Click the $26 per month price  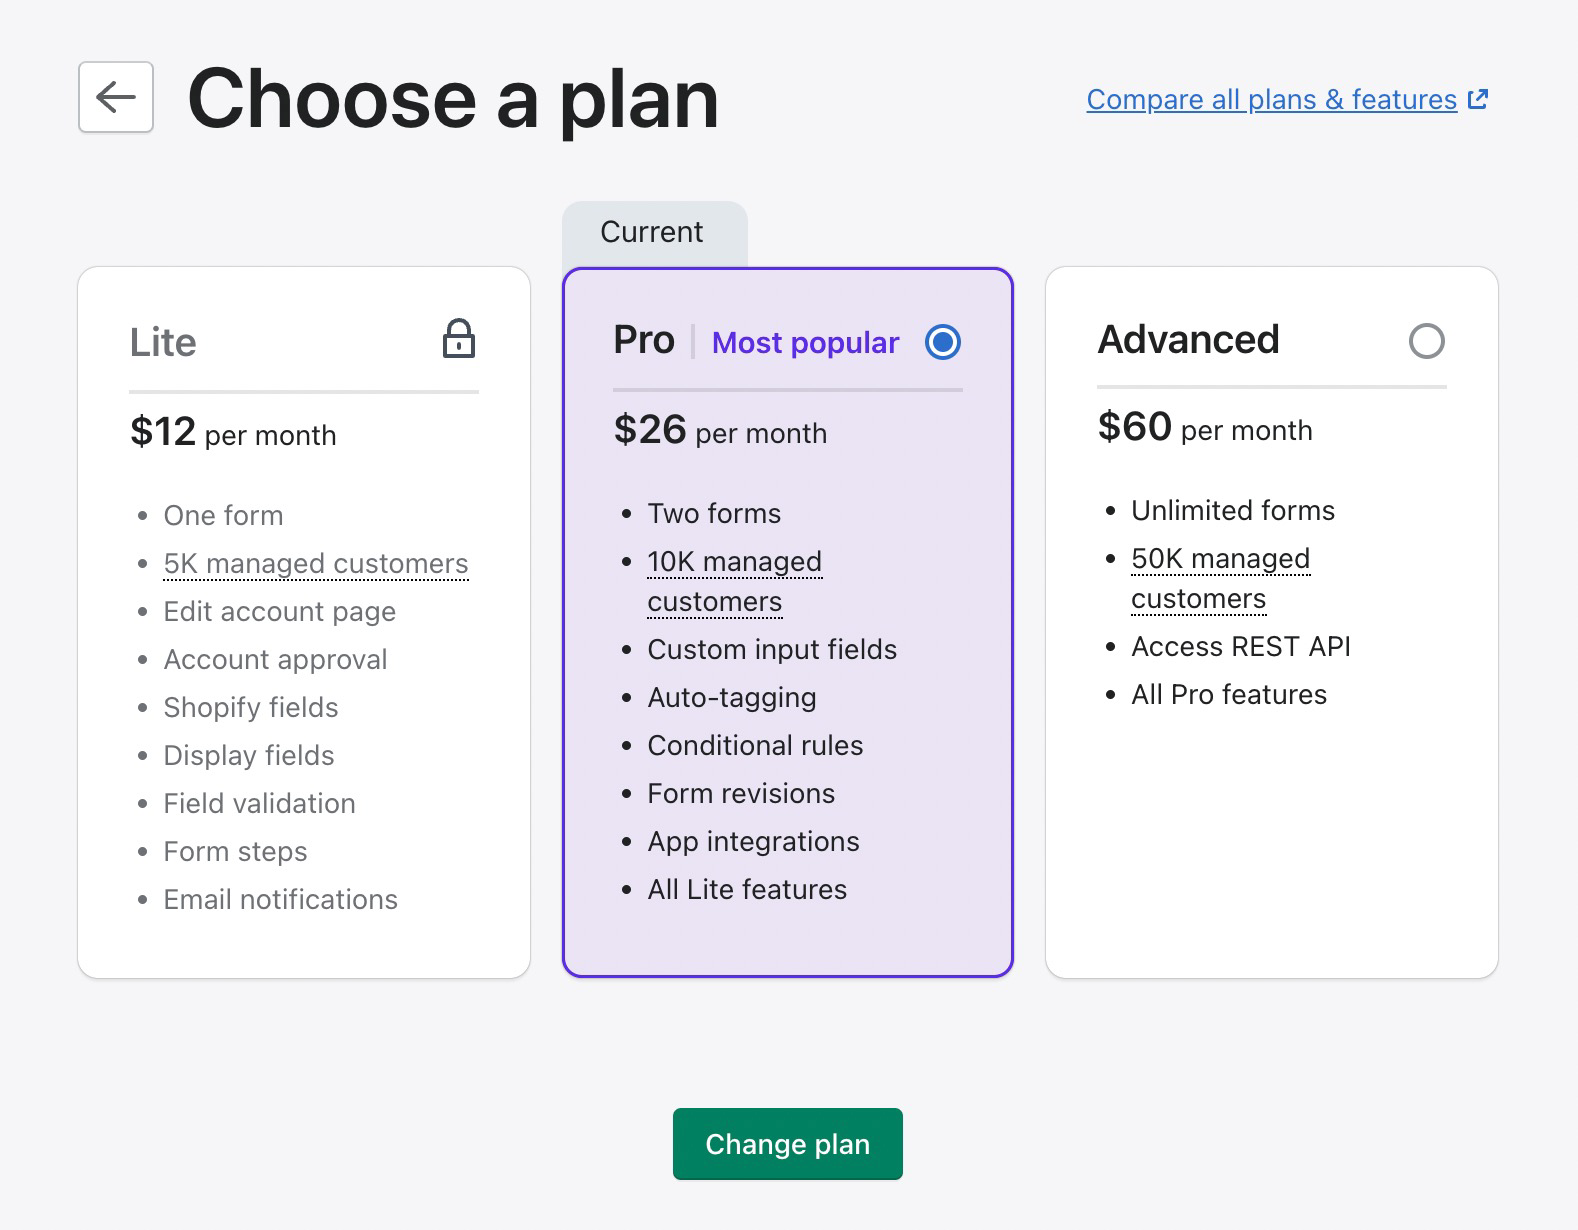tap(720, 431)
